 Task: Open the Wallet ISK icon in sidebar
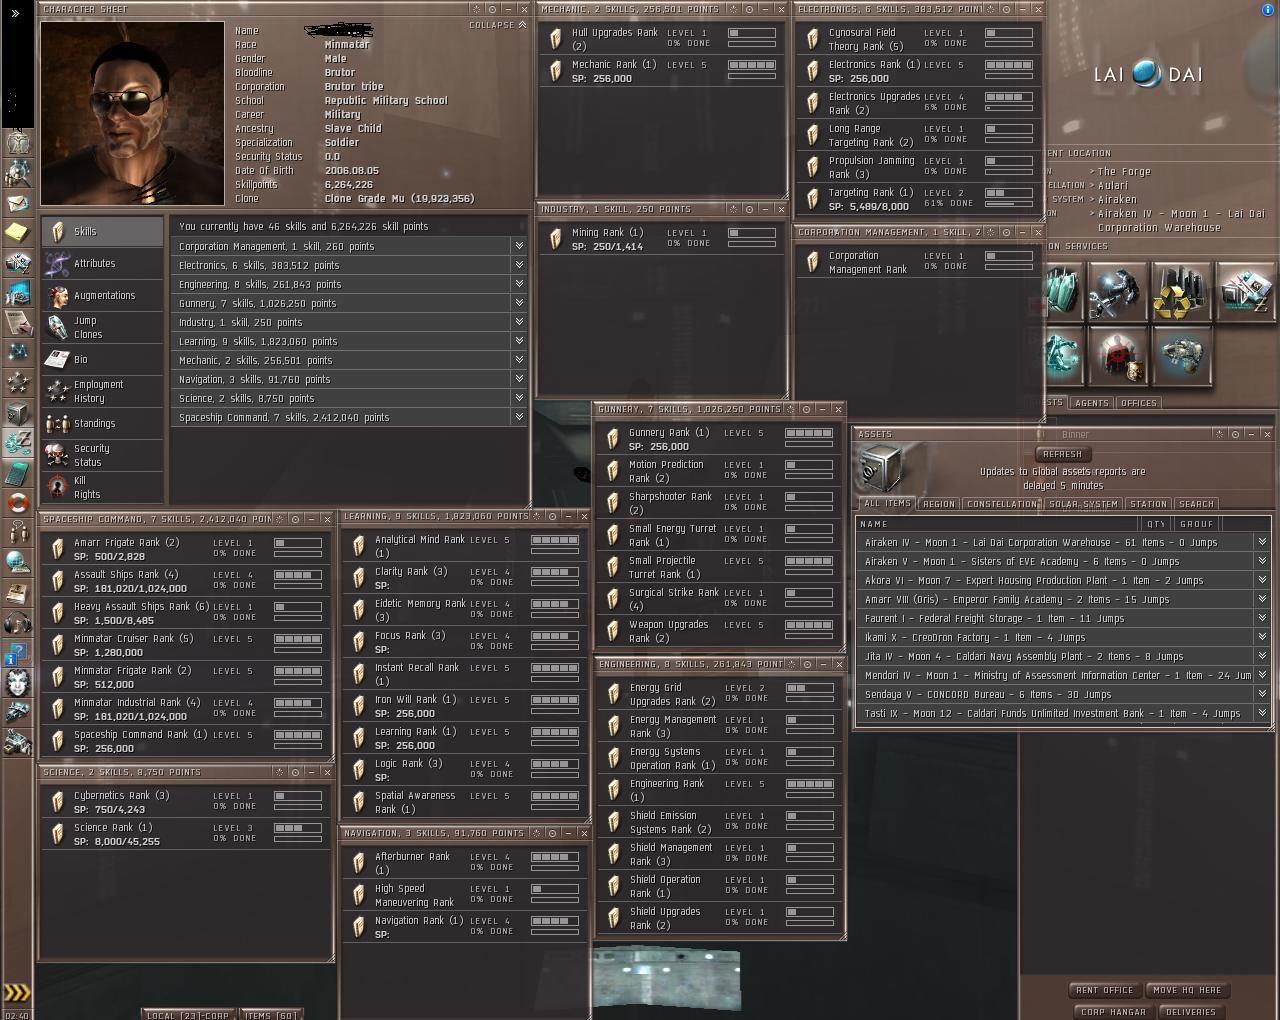pos(17,443)
